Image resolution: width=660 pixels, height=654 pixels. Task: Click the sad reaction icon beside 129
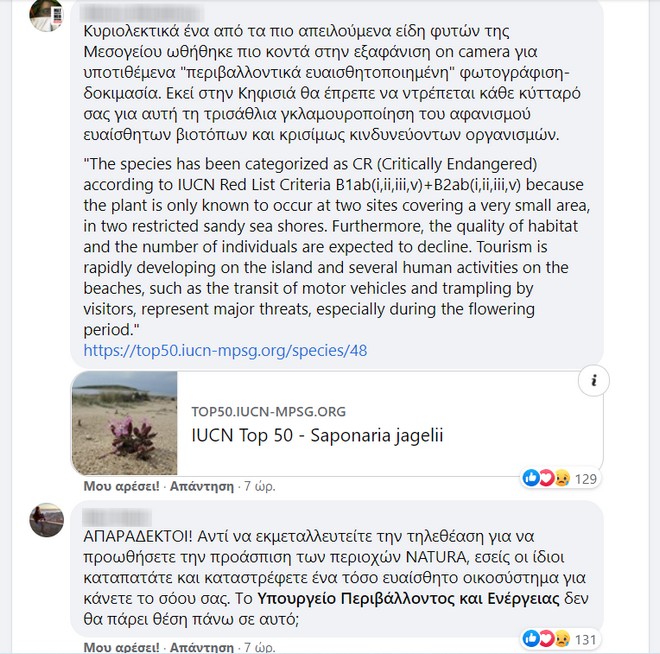click(562, 478)
